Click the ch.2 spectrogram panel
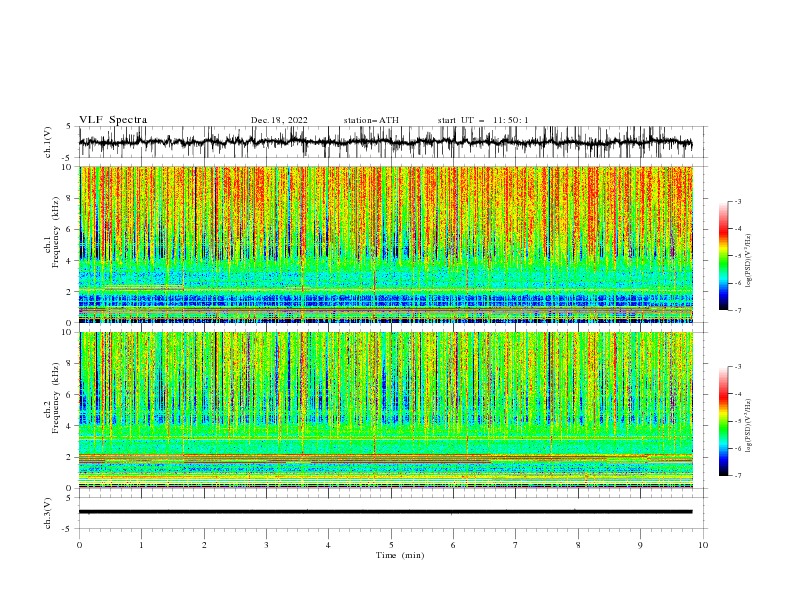Screen dimensions: 792x612 [385, 410]
